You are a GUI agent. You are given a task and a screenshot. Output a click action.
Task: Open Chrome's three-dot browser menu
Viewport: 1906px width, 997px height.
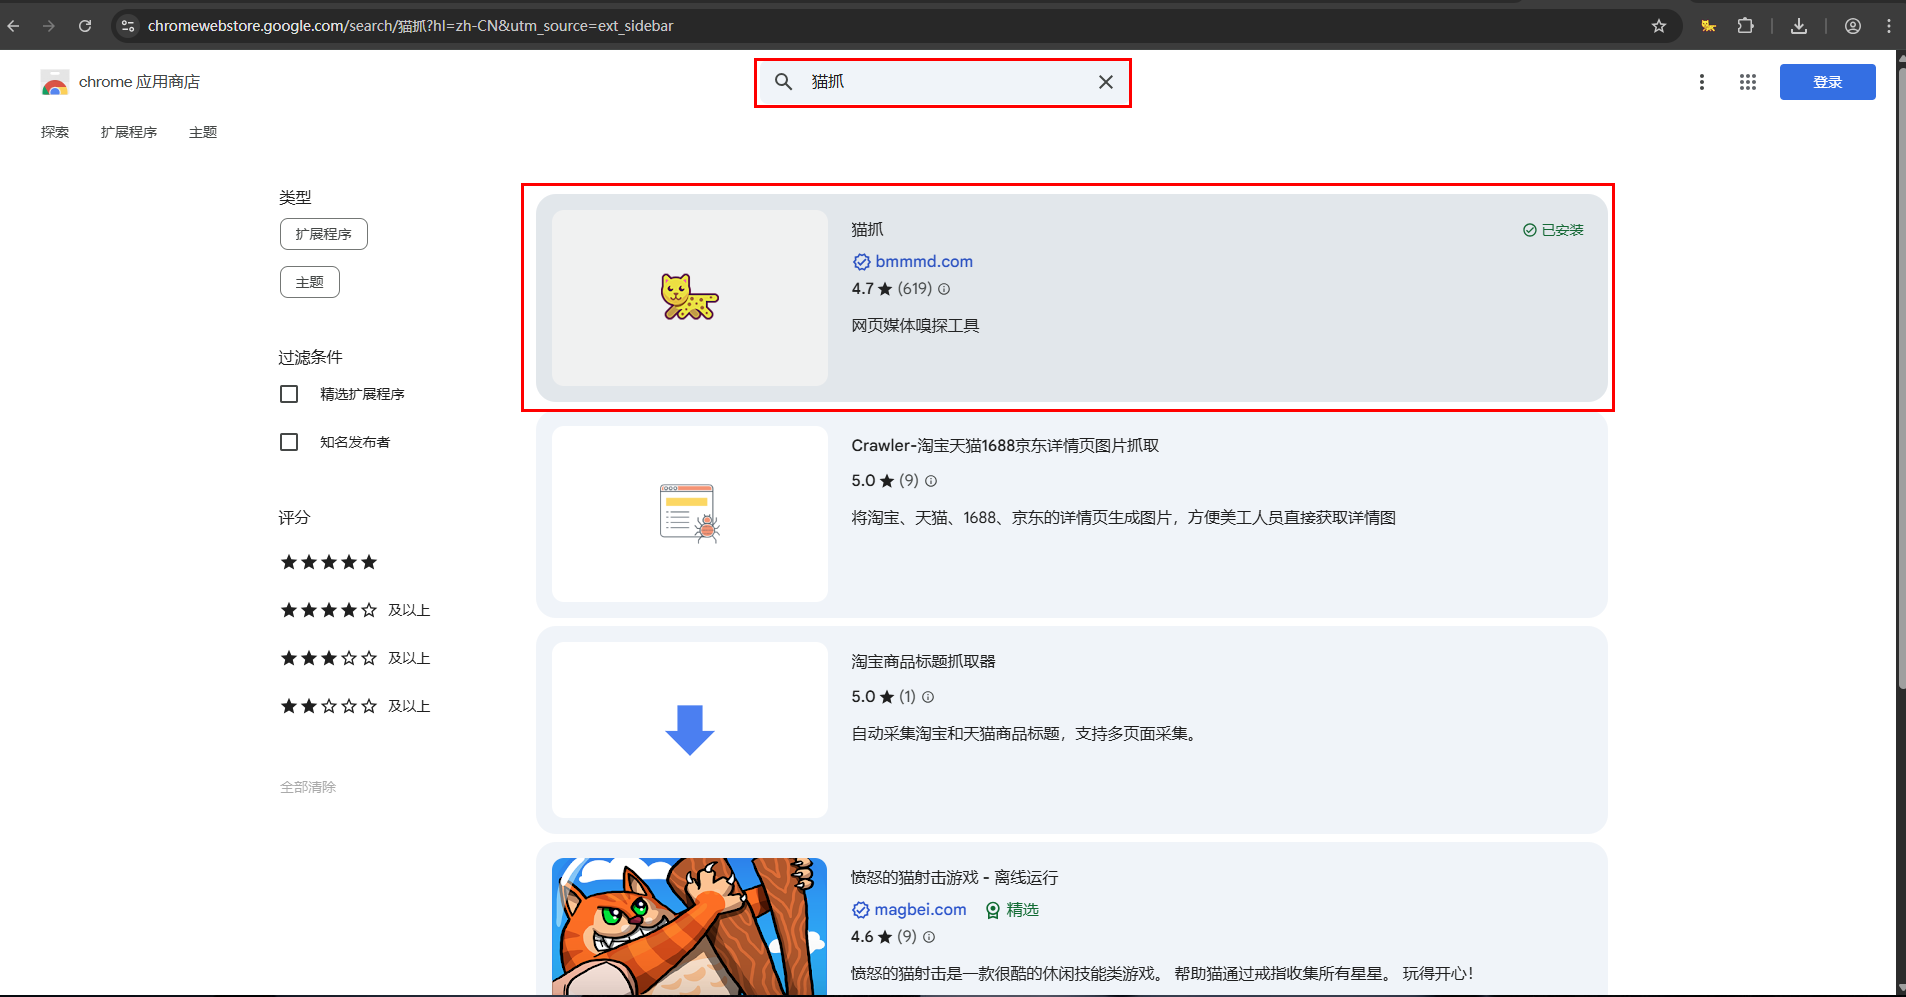(x=1889, y=26)
